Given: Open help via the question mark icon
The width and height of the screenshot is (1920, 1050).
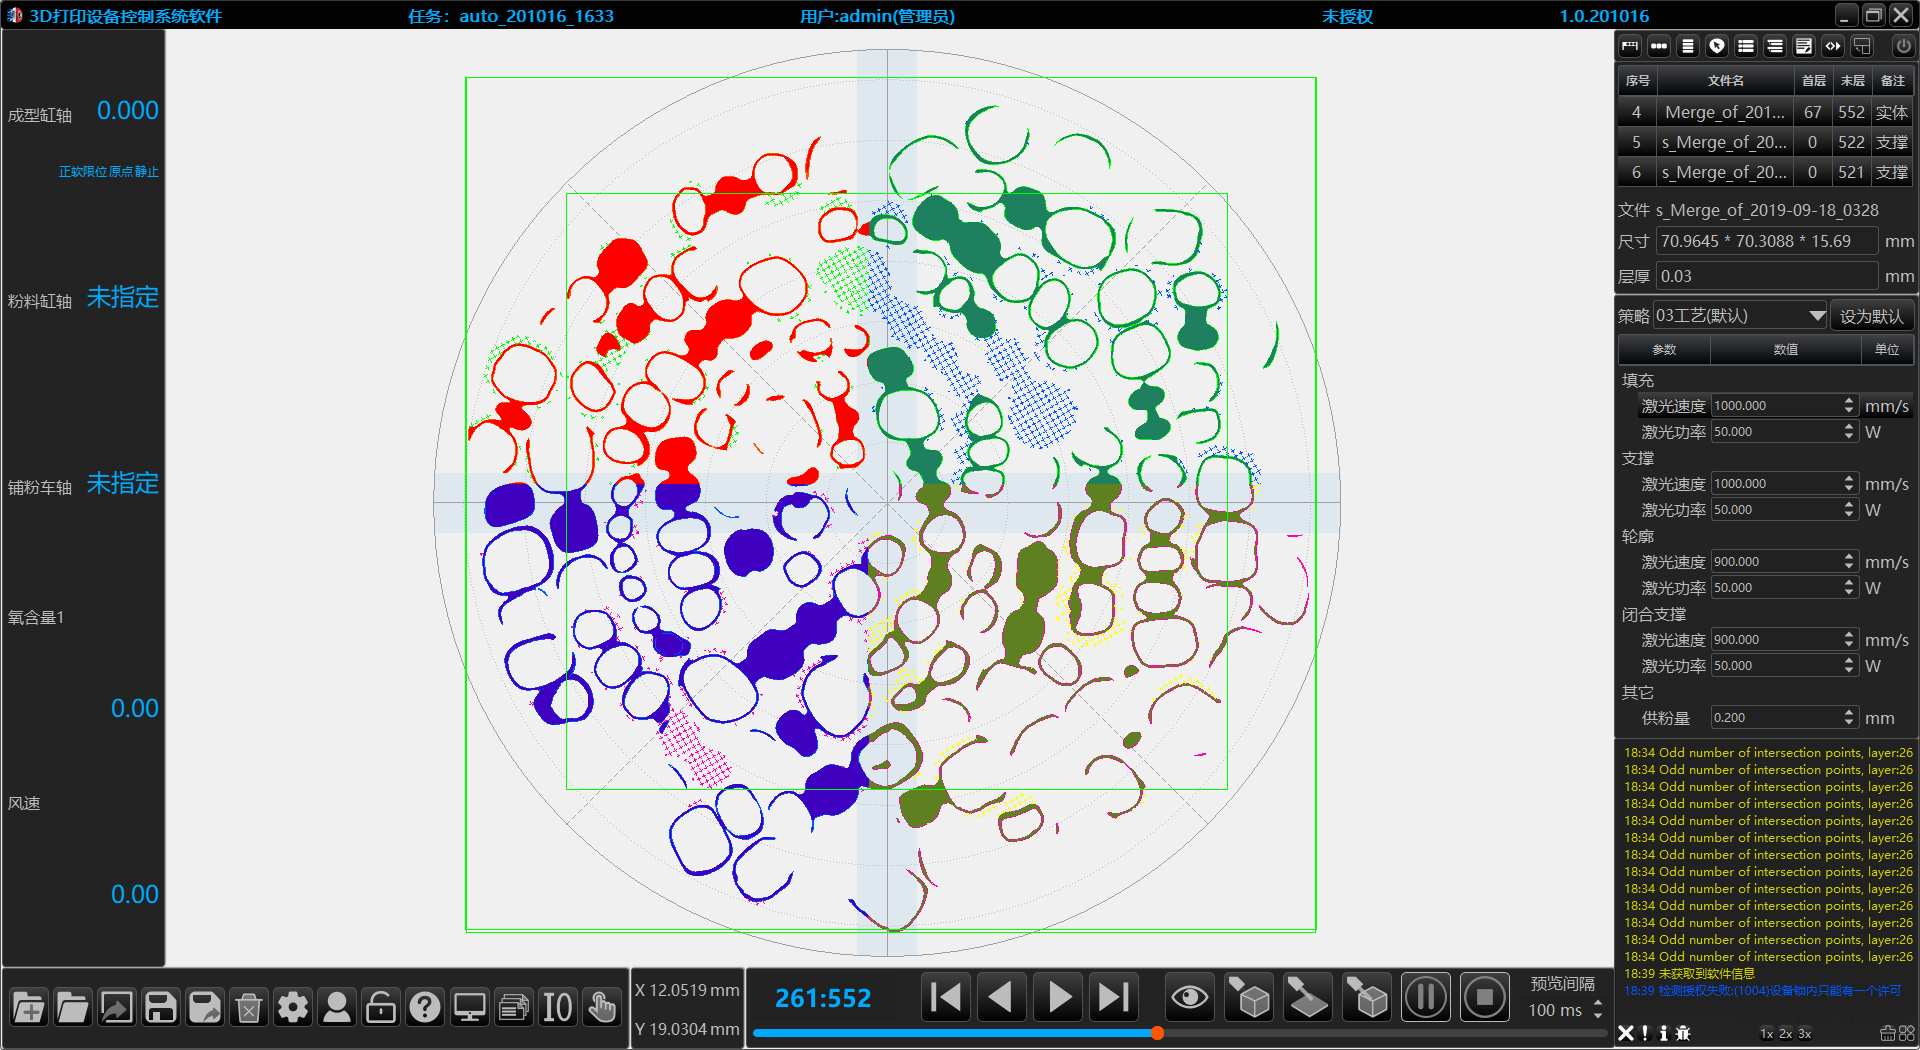Looking at the screenshot, I should pos(425,1007).
